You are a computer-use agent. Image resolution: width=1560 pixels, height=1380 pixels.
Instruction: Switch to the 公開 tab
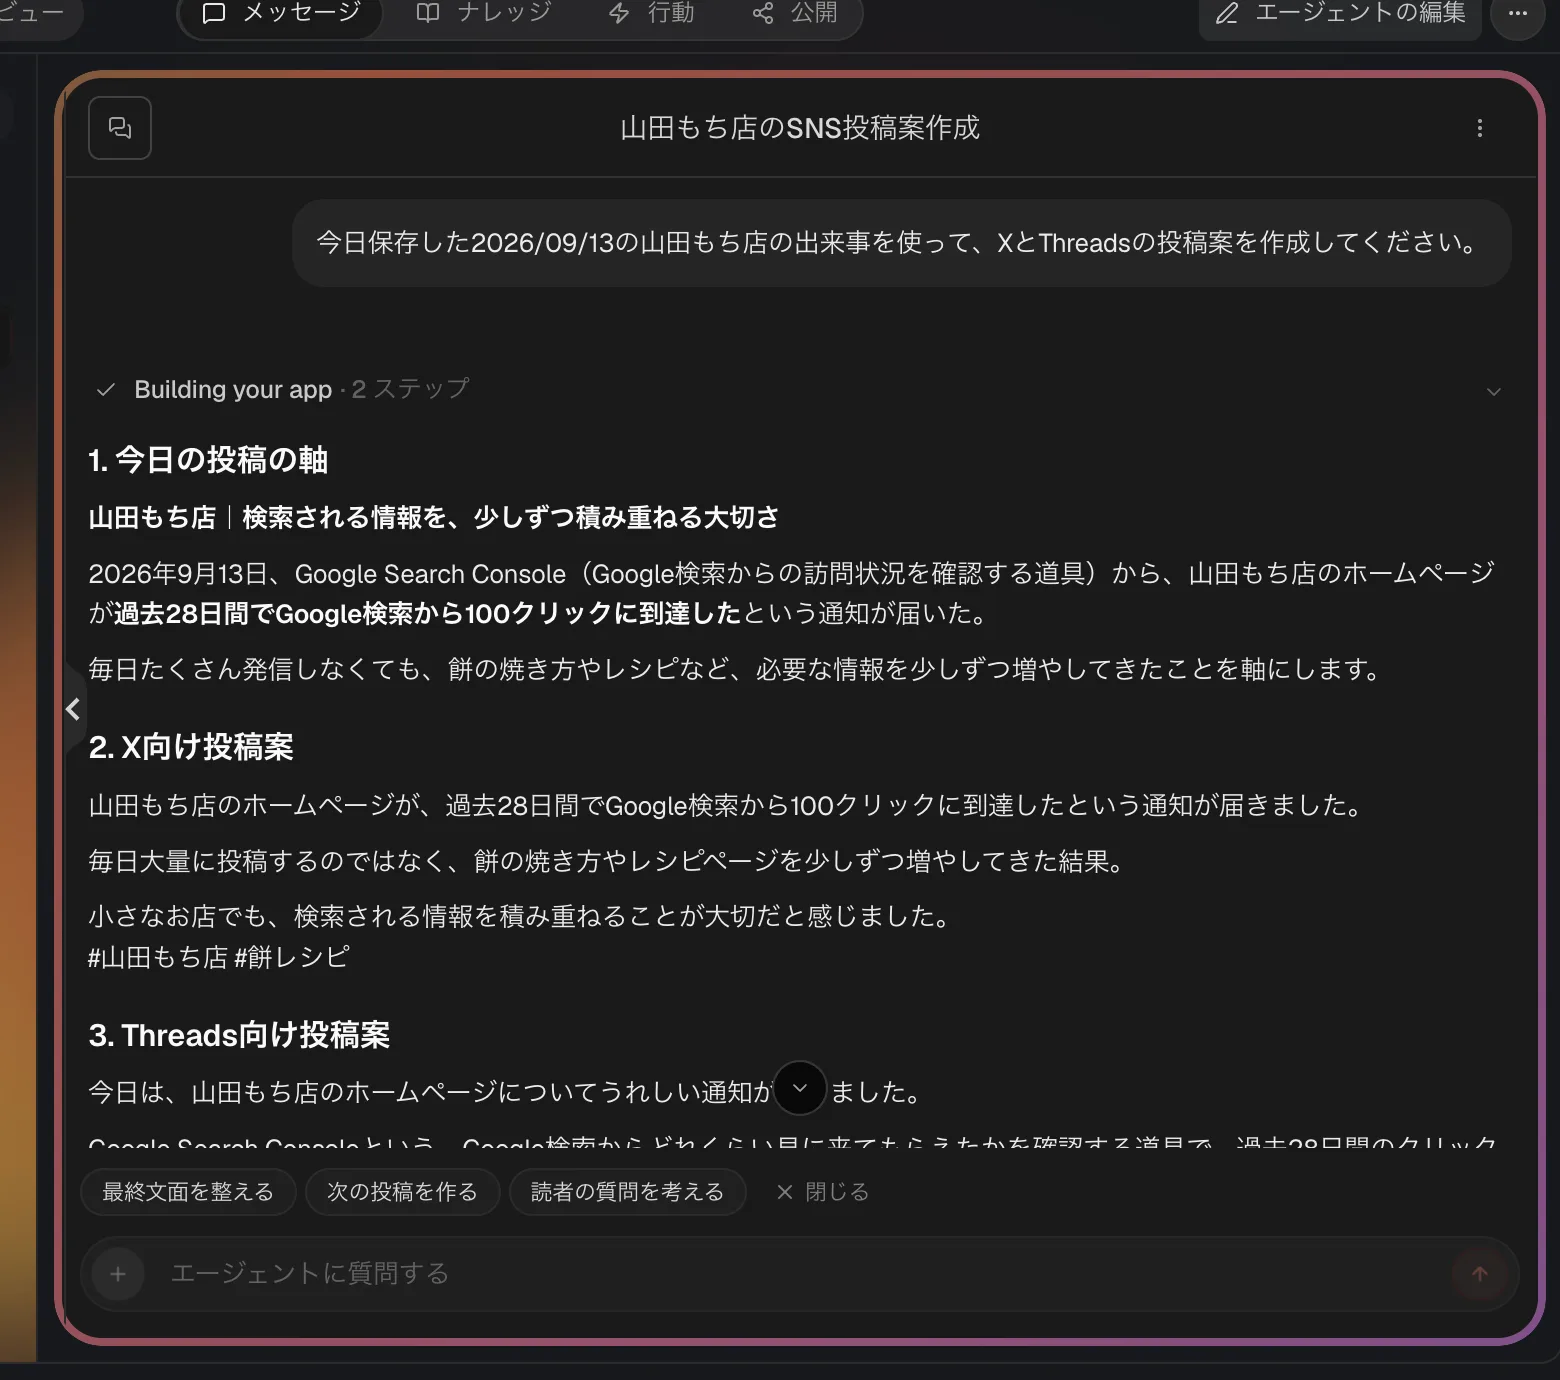[795, 14]
